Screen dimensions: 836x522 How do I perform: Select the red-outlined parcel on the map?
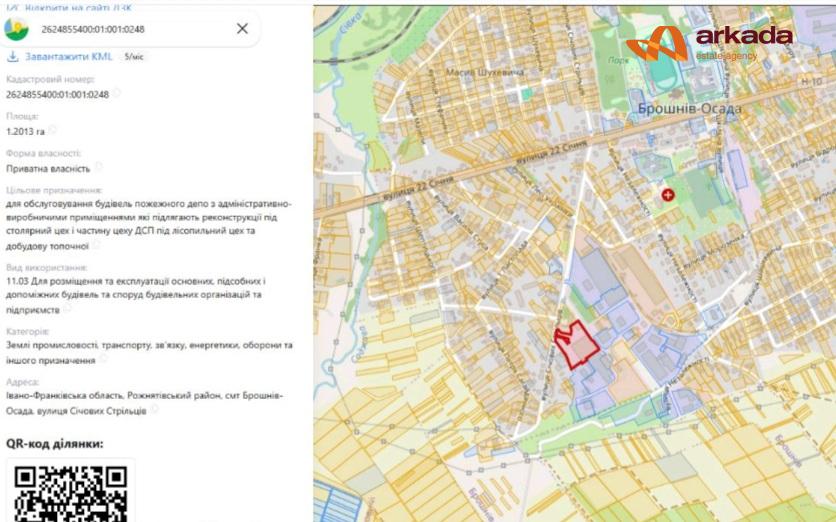click(577, 345)
